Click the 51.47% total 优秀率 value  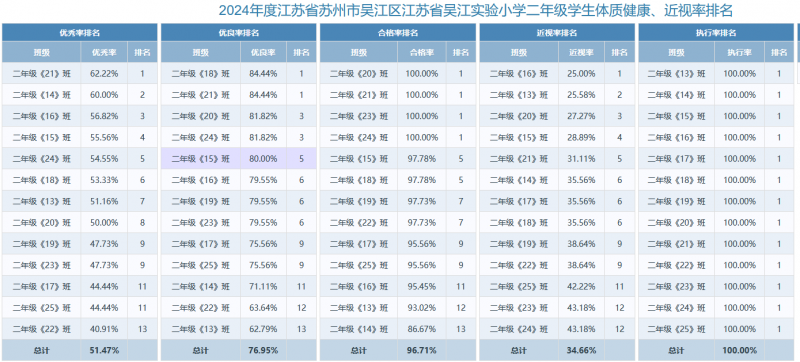(x=104, y=350)
